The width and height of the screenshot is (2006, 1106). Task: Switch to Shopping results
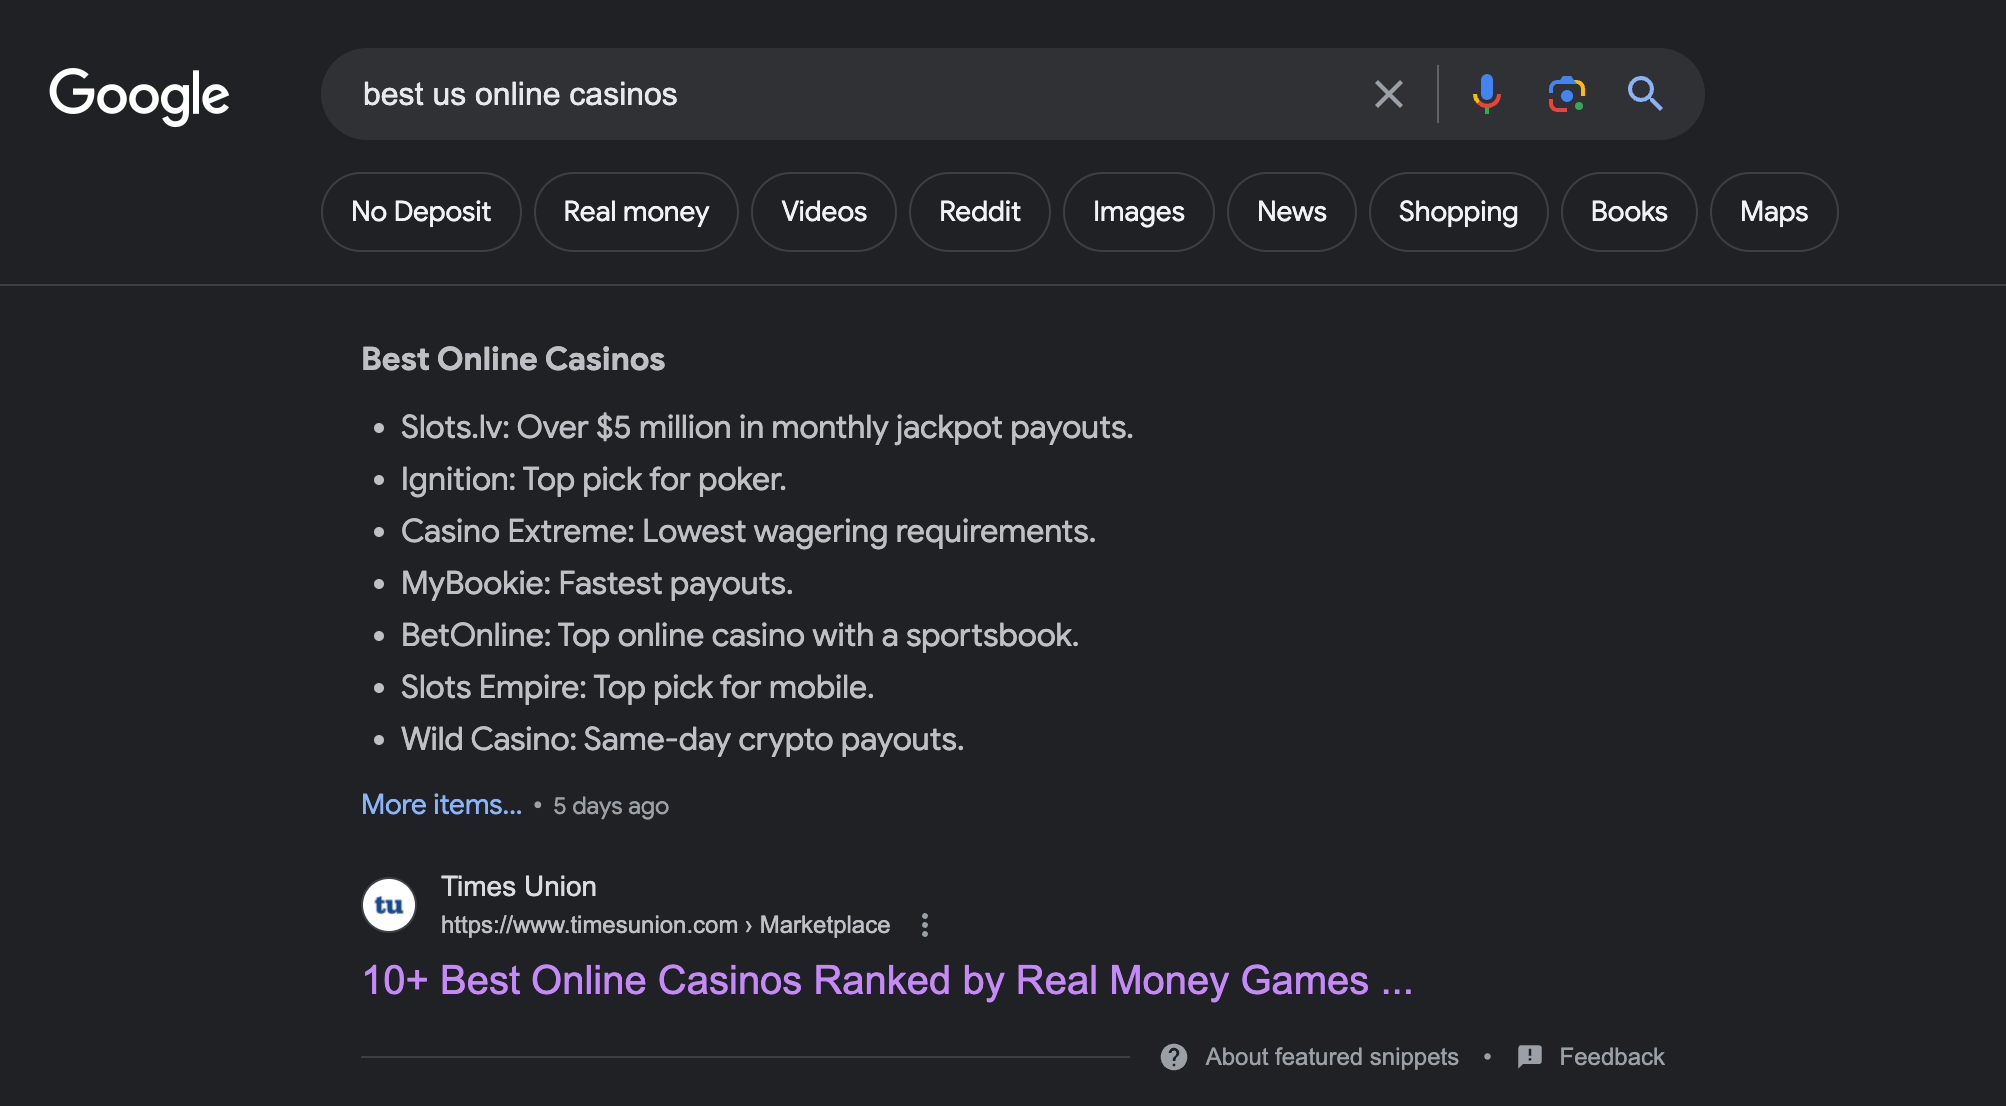click(x=1458, y=211)
